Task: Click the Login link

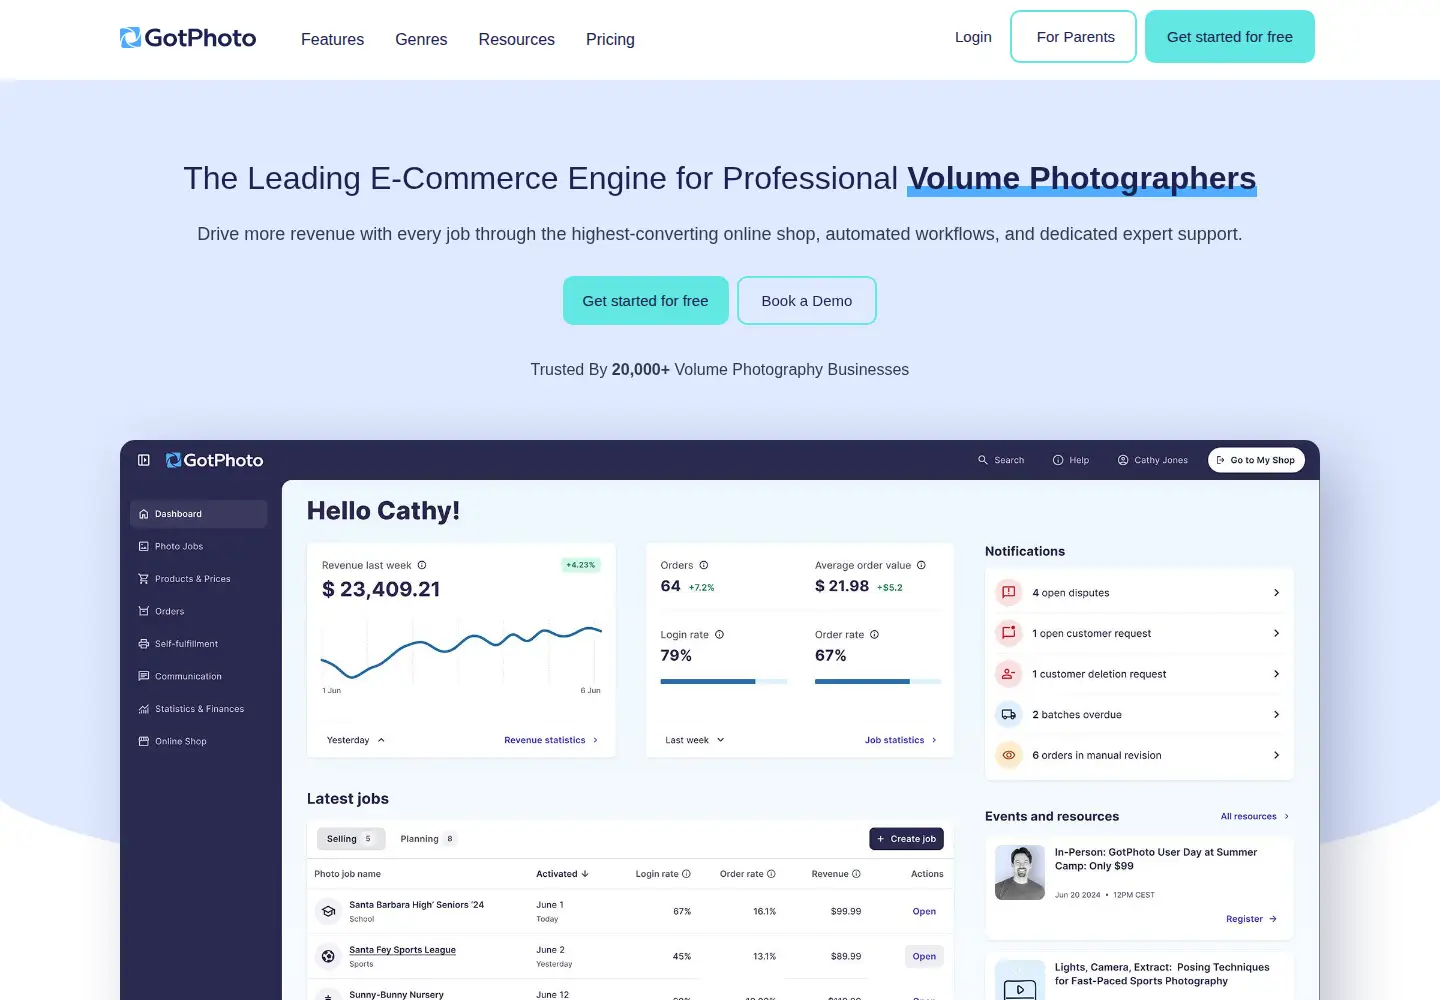Action: [x=973, y=37]
